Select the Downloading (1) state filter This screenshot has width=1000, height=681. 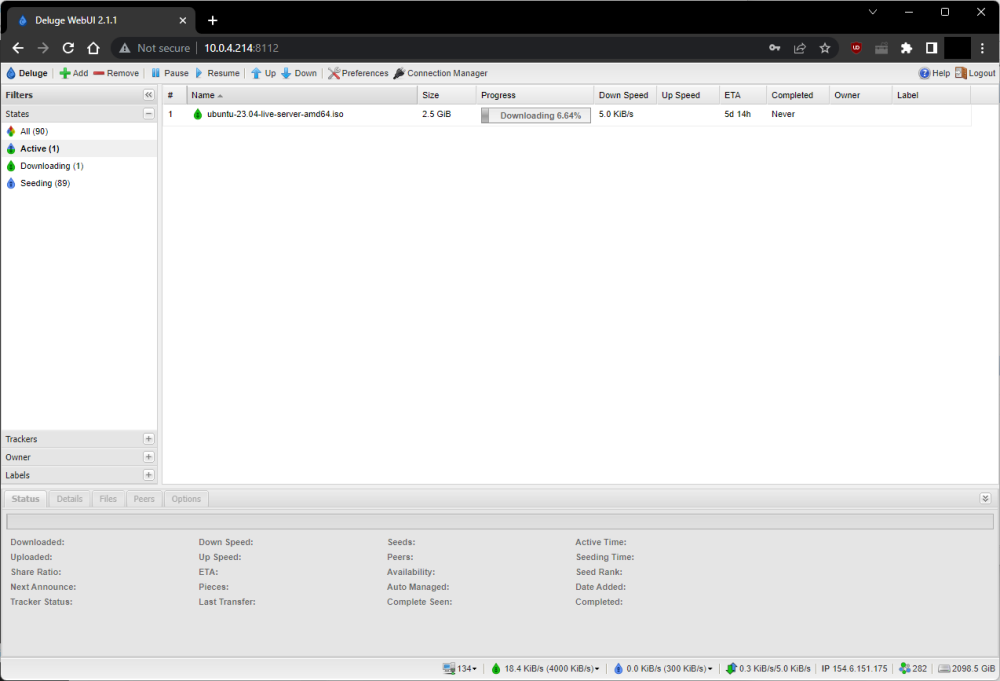click(x=79, y=166)
